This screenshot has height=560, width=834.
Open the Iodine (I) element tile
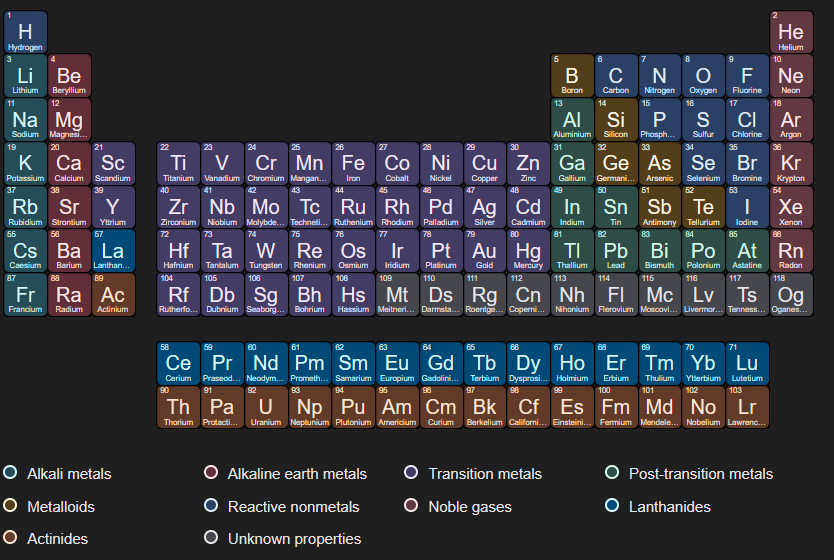tap(747, 207)
